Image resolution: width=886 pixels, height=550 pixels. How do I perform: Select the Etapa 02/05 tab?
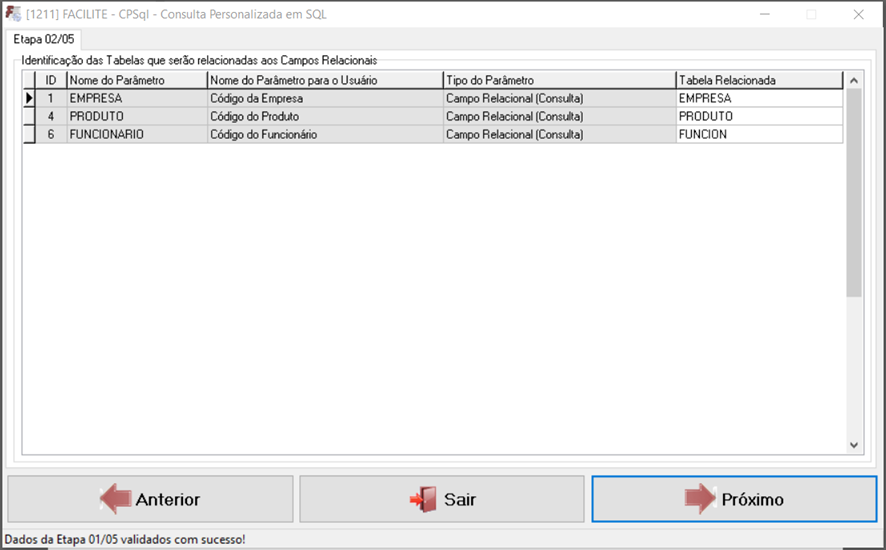click(x=44, y=39)
